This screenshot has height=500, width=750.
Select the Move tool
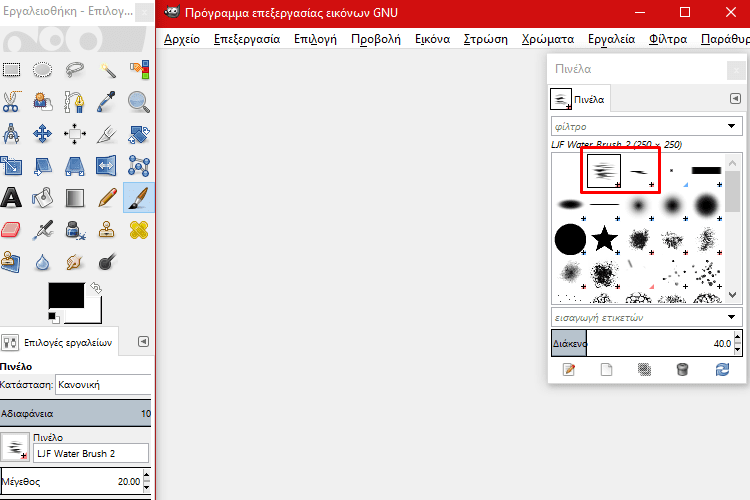coord(43,134)
